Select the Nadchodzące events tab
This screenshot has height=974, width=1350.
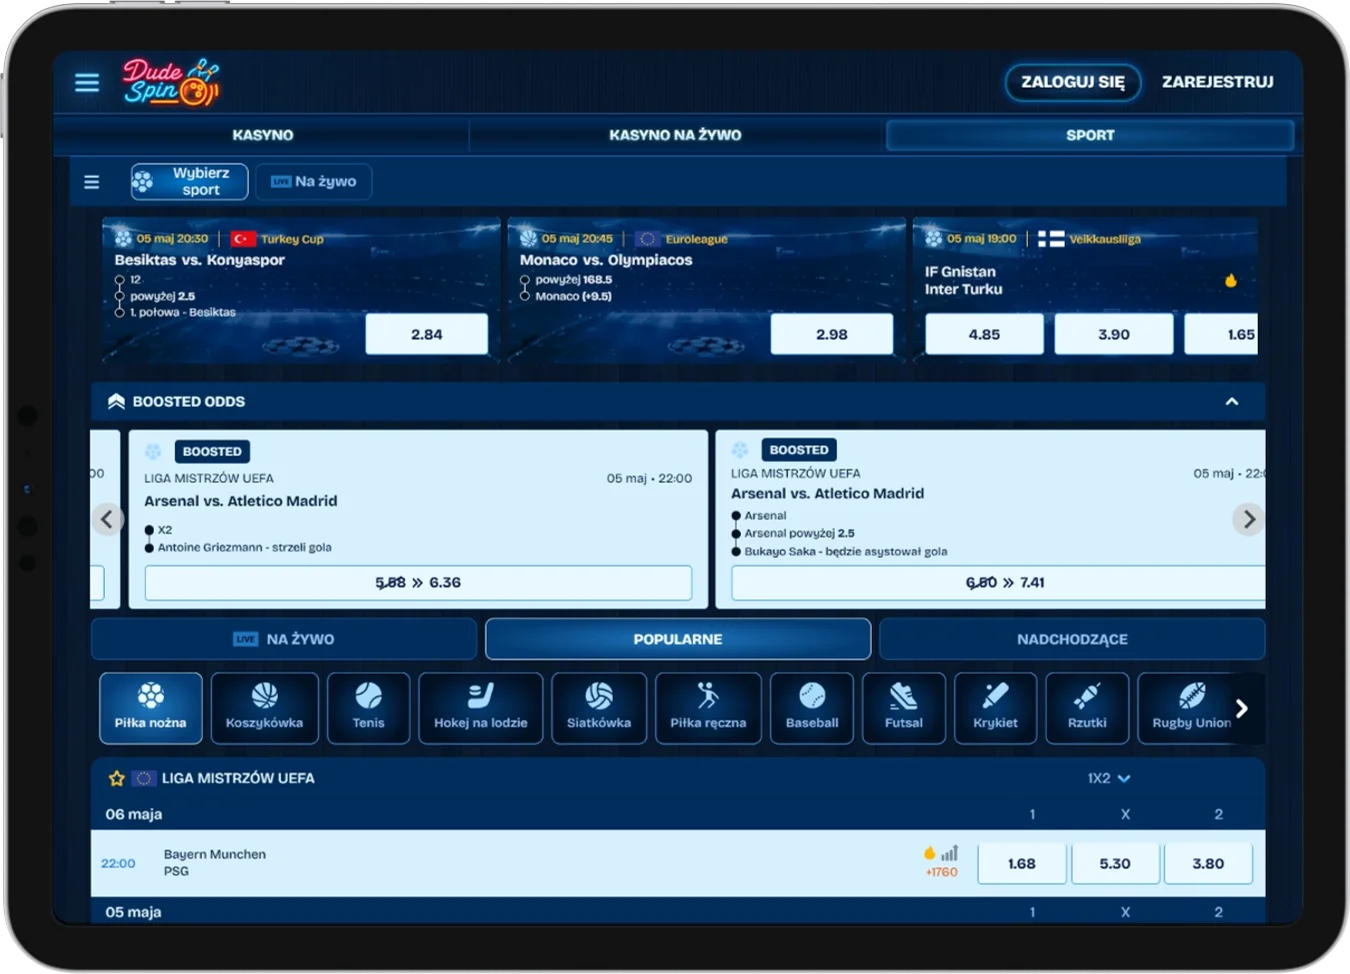point(1072,639)
